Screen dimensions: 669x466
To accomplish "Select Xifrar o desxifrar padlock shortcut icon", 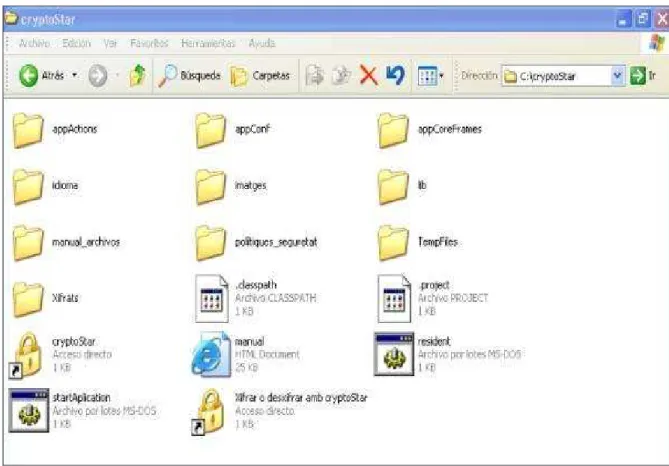I will tap(209, 411).
